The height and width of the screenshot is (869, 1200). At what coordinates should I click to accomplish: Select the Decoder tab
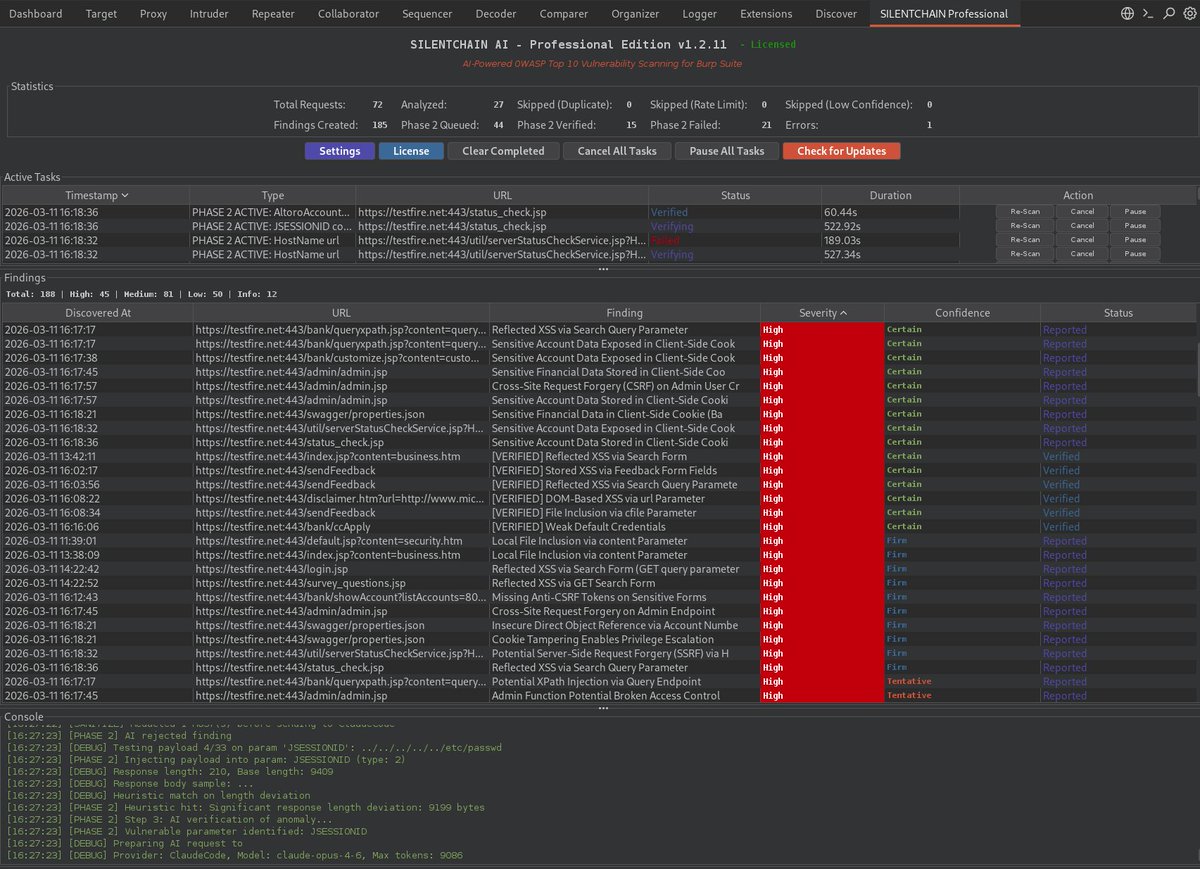(496, 14)
